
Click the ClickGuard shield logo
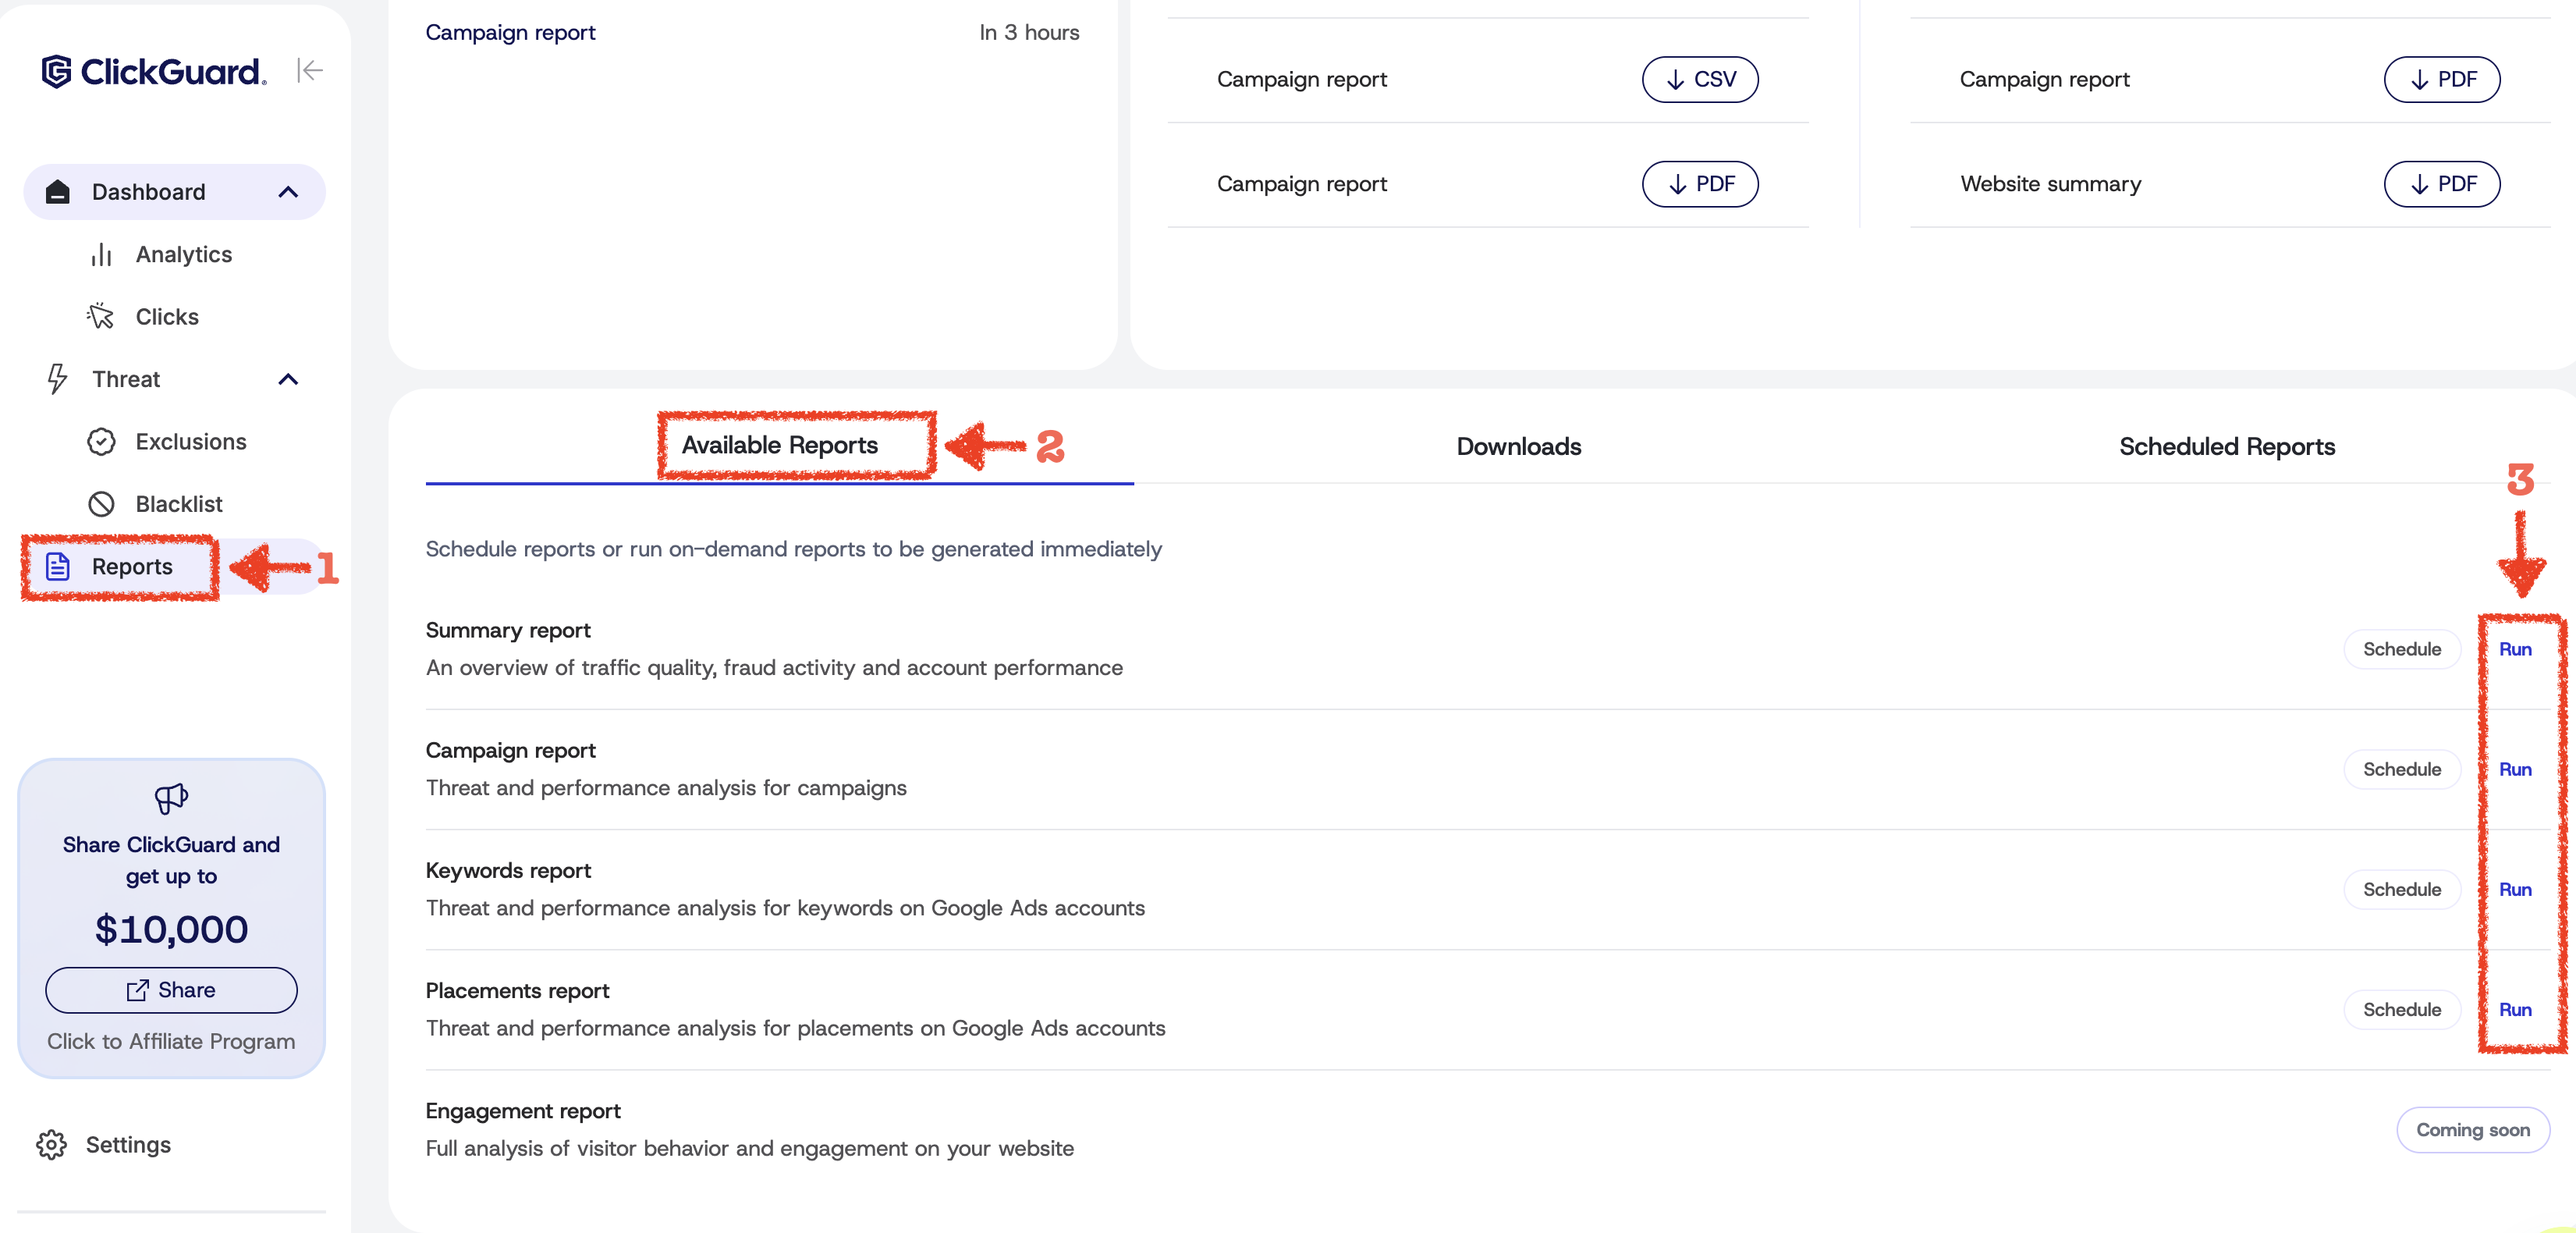[x=56, y=71]
